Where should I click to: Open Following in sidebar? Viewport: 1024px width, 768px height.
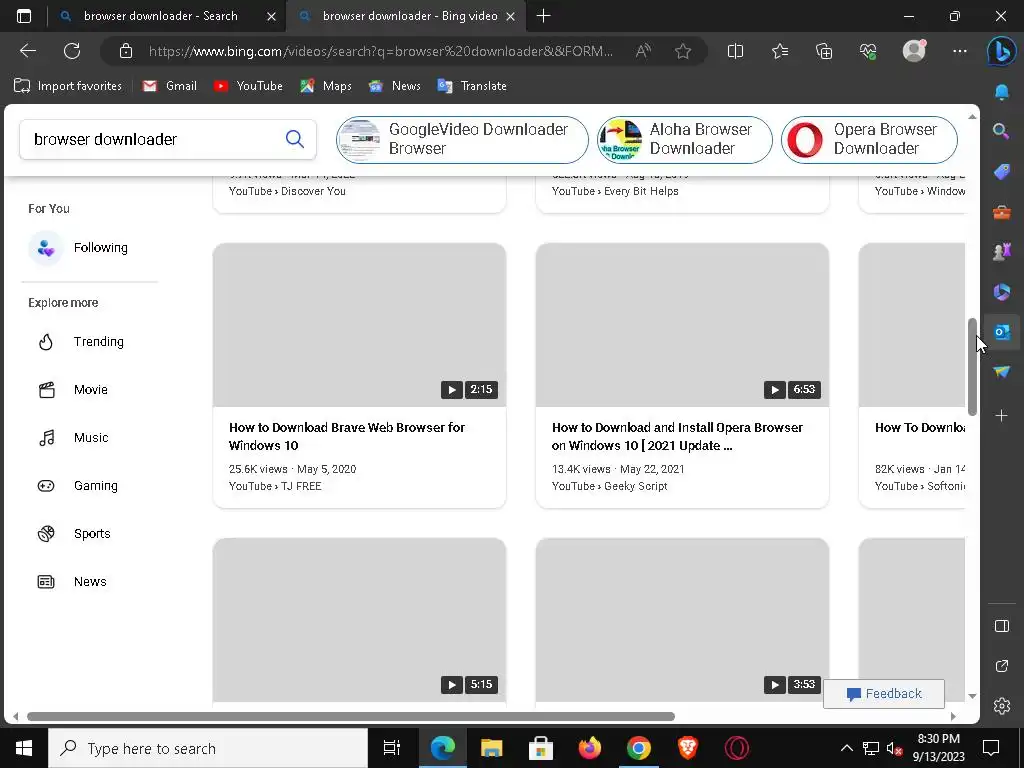[x=78, y=248]
